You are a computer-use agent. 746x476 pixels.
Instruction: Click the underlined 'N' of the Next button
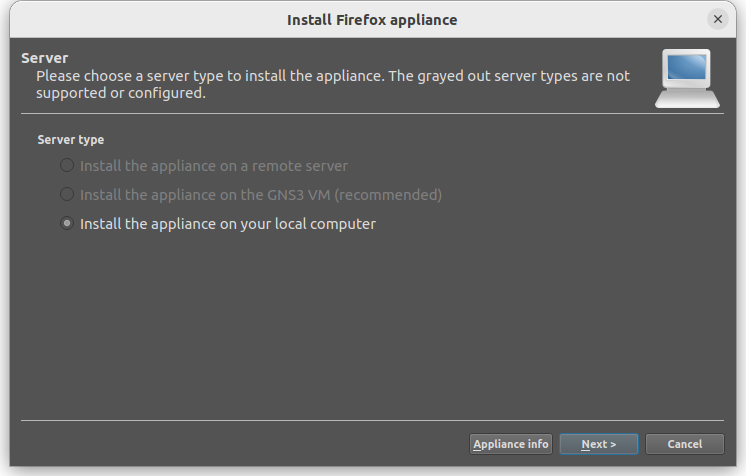click(x=586, y=444)
